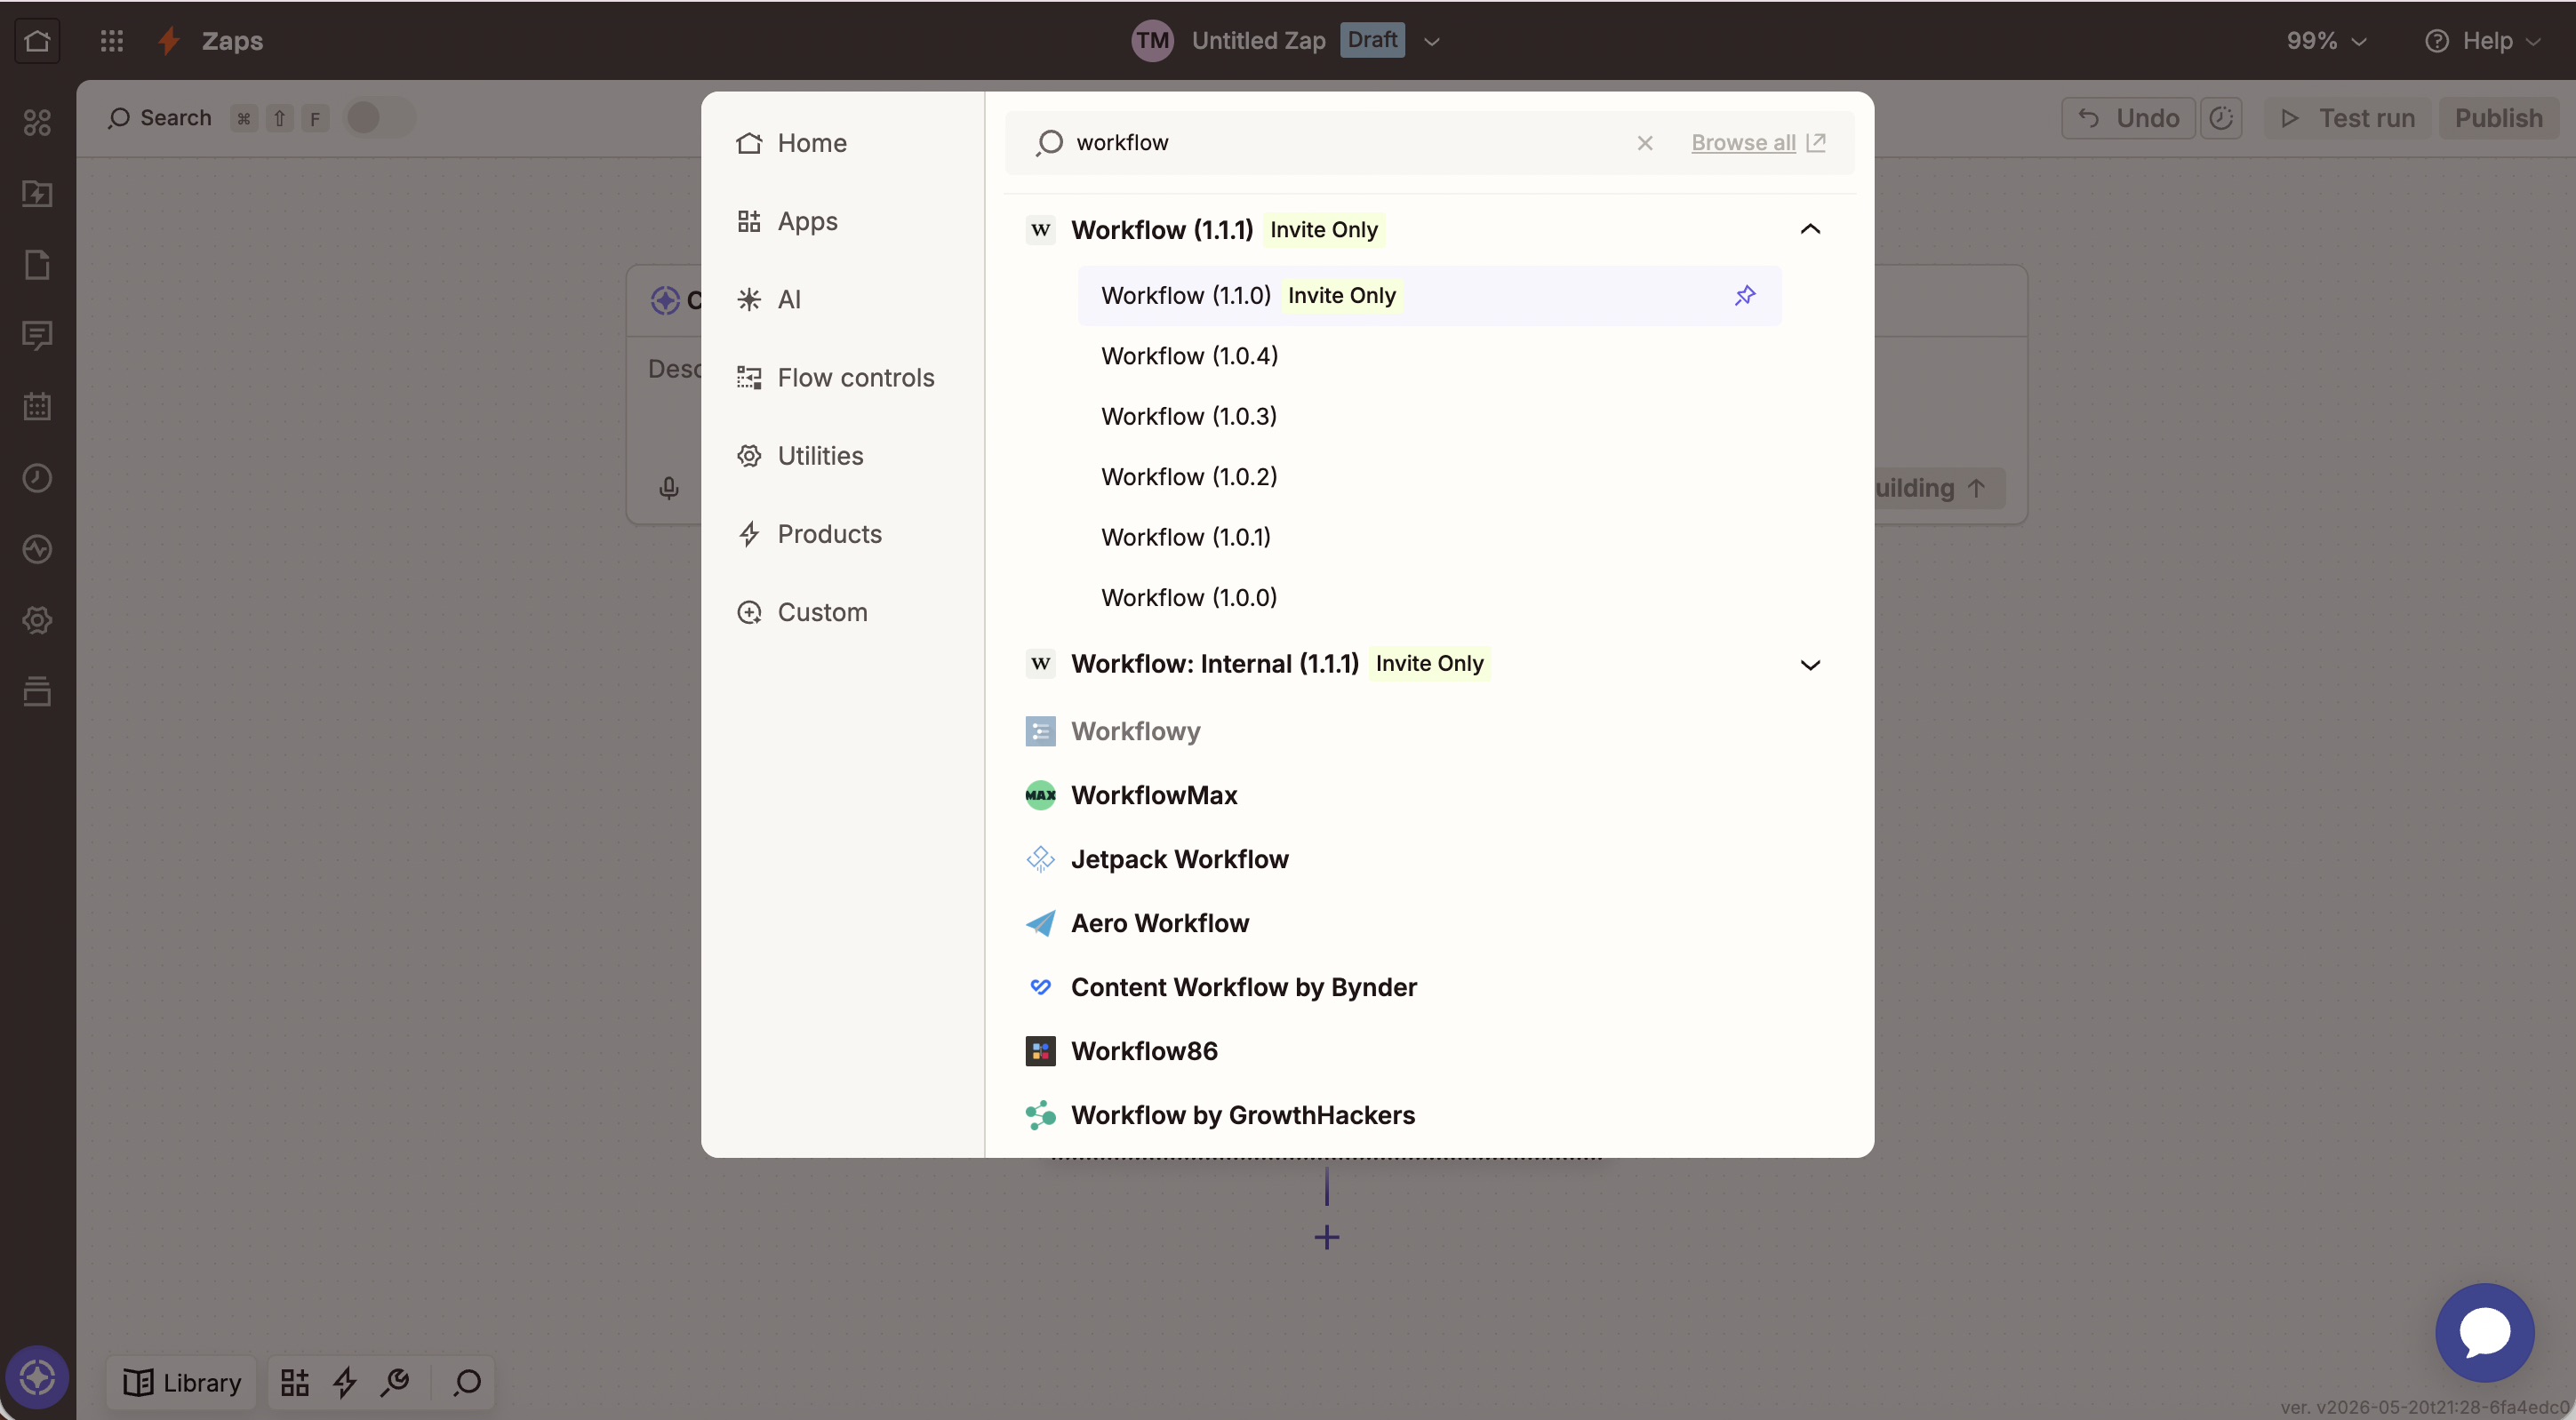Pin the Workflow (1.1.0) version
This screenshot has height=1420, width=2576.
pyautogui.click(x=1744, y=295)
